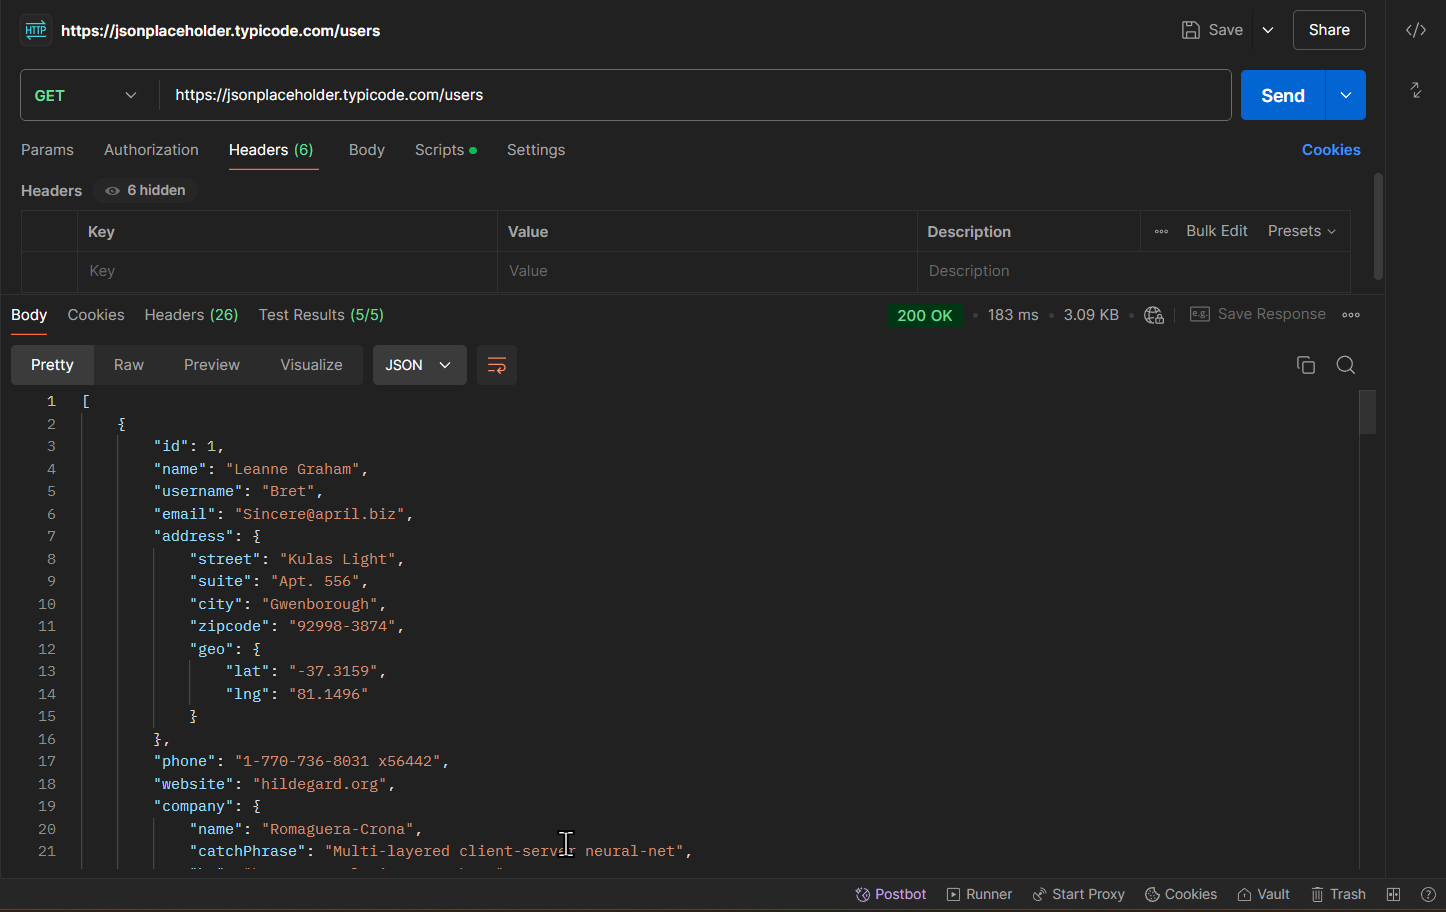Select the Pretty view

point(52,365)
